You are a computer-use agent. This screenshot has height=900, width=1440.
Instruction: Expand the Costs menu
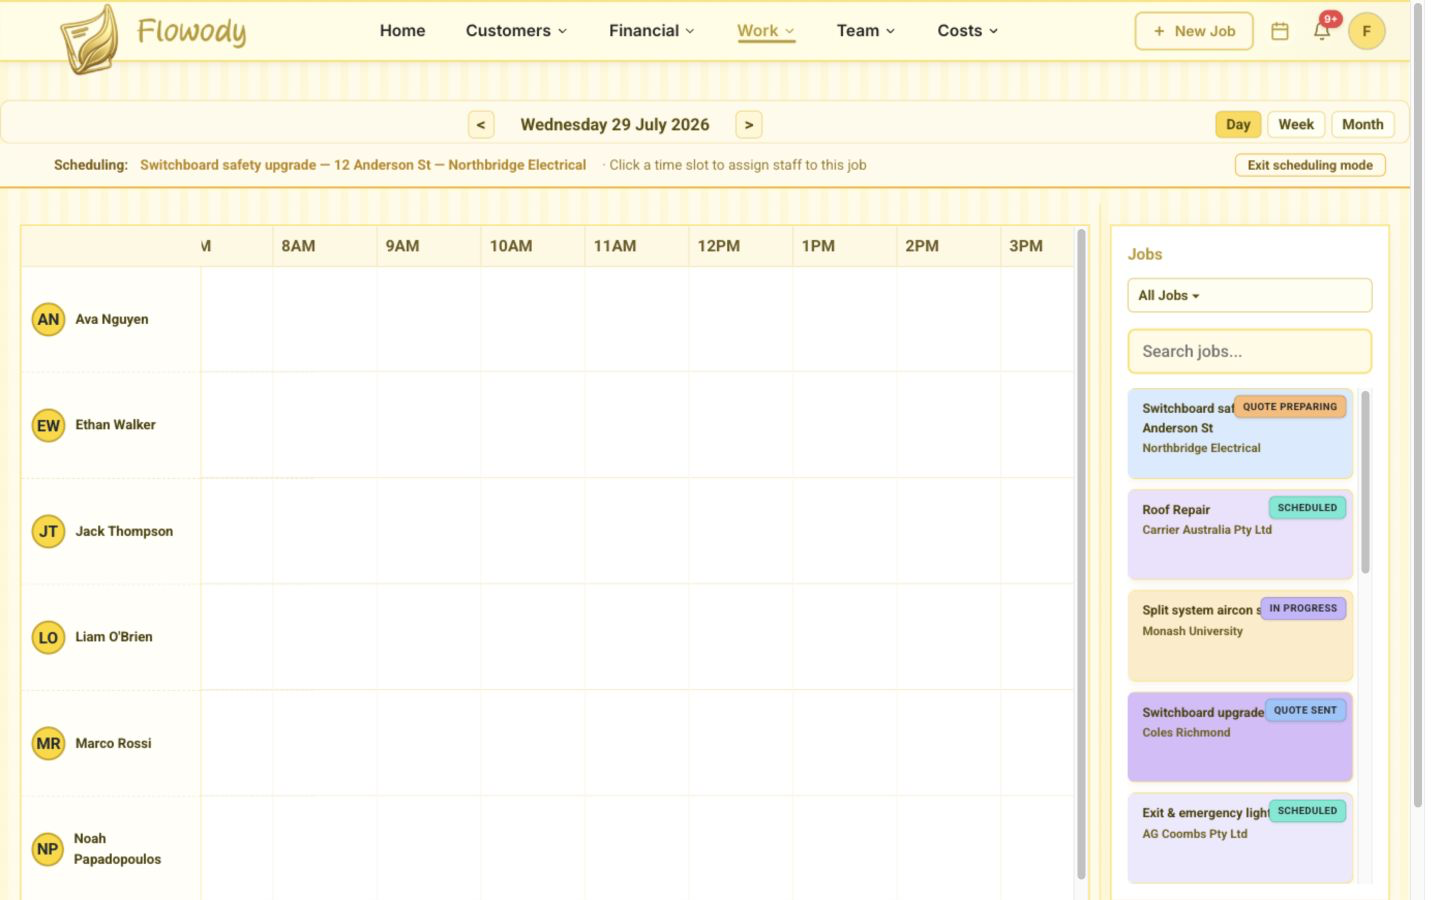[x=967, y=31]
